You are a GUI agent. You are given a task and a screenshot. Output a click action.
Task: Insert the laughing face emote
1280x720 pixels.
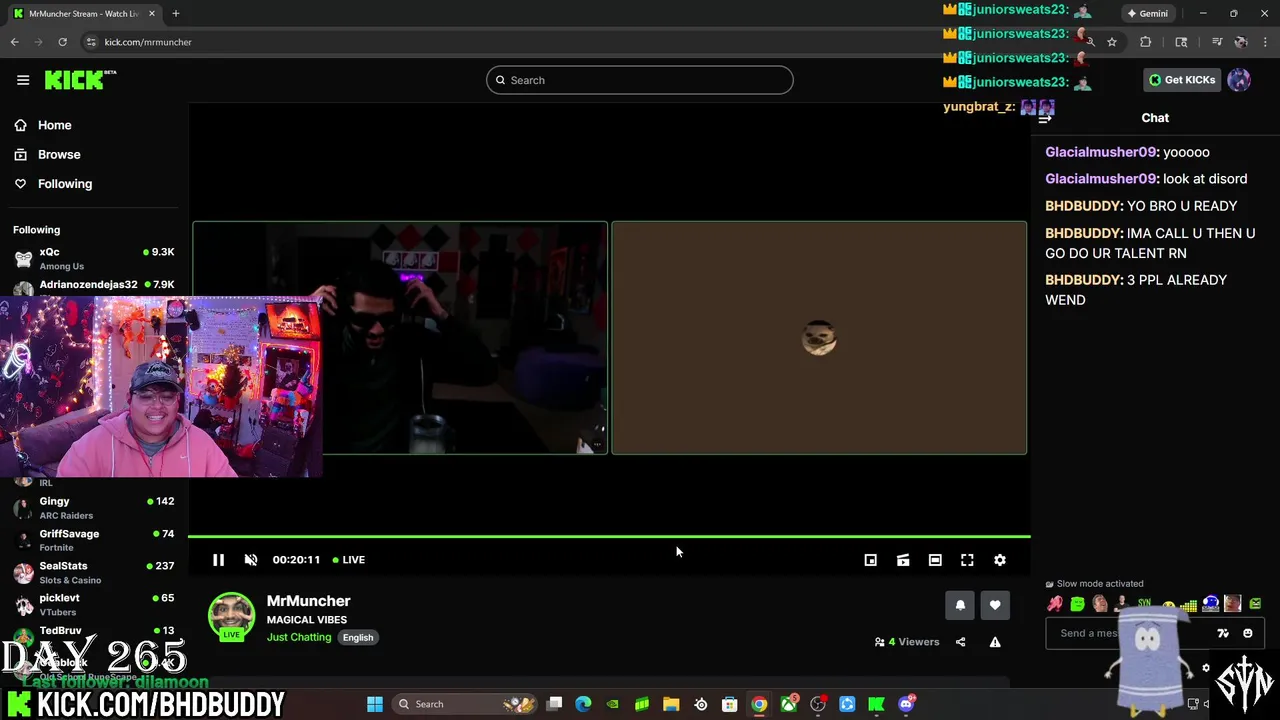pos(1100,604)
